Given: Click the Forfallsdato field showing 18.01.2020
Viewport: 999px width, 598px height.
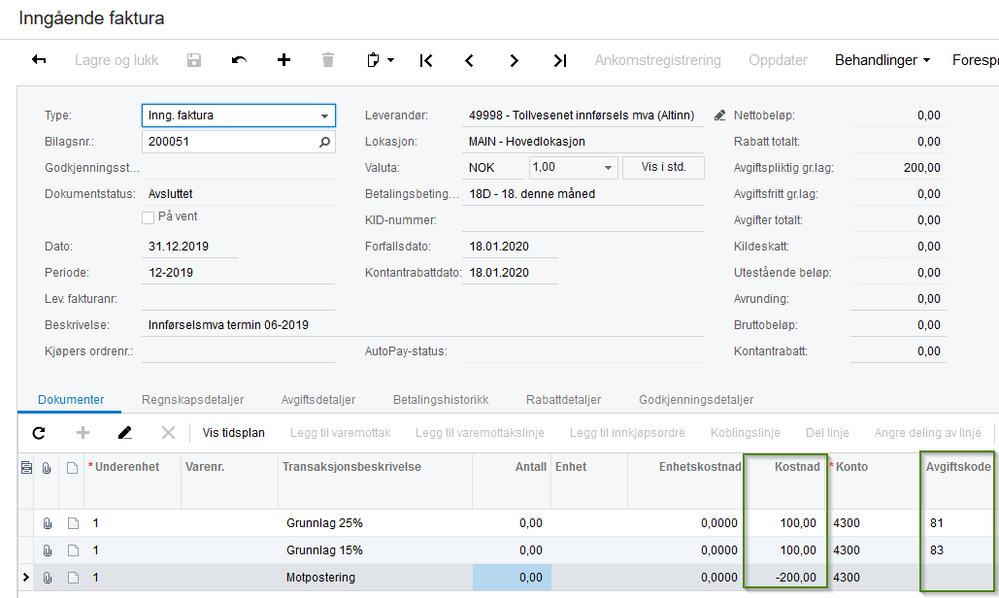Looking at the screenshot, I should click(x=510, y=246).
